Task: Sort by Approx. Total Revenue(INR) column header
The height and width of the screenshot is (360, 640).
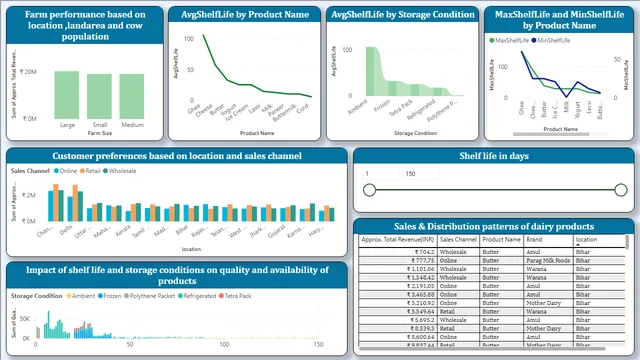Action: 398,240
